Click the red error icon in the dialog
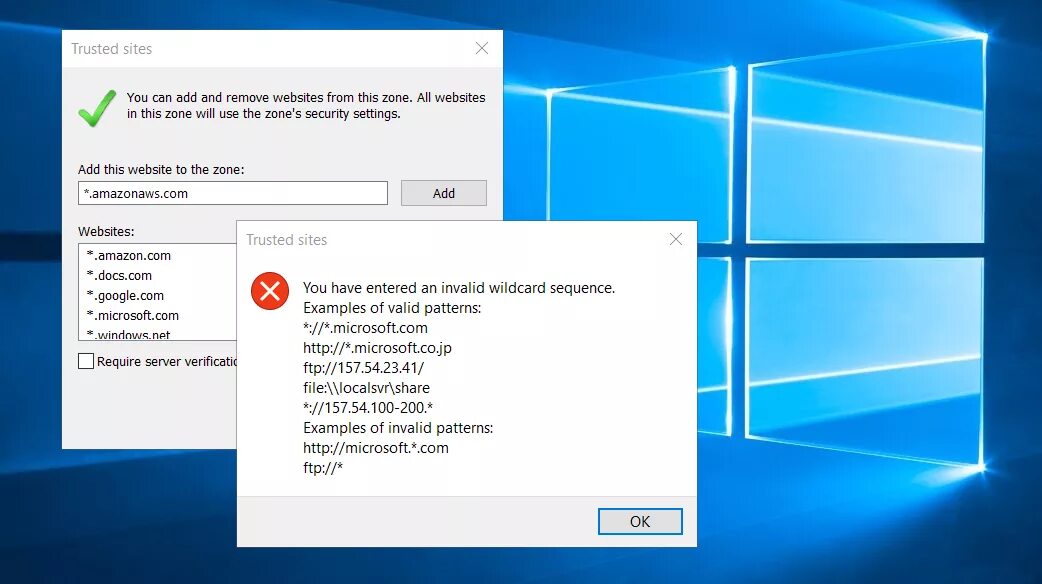Viewport: 1042px width, 584px height. (x=270, y=291)
